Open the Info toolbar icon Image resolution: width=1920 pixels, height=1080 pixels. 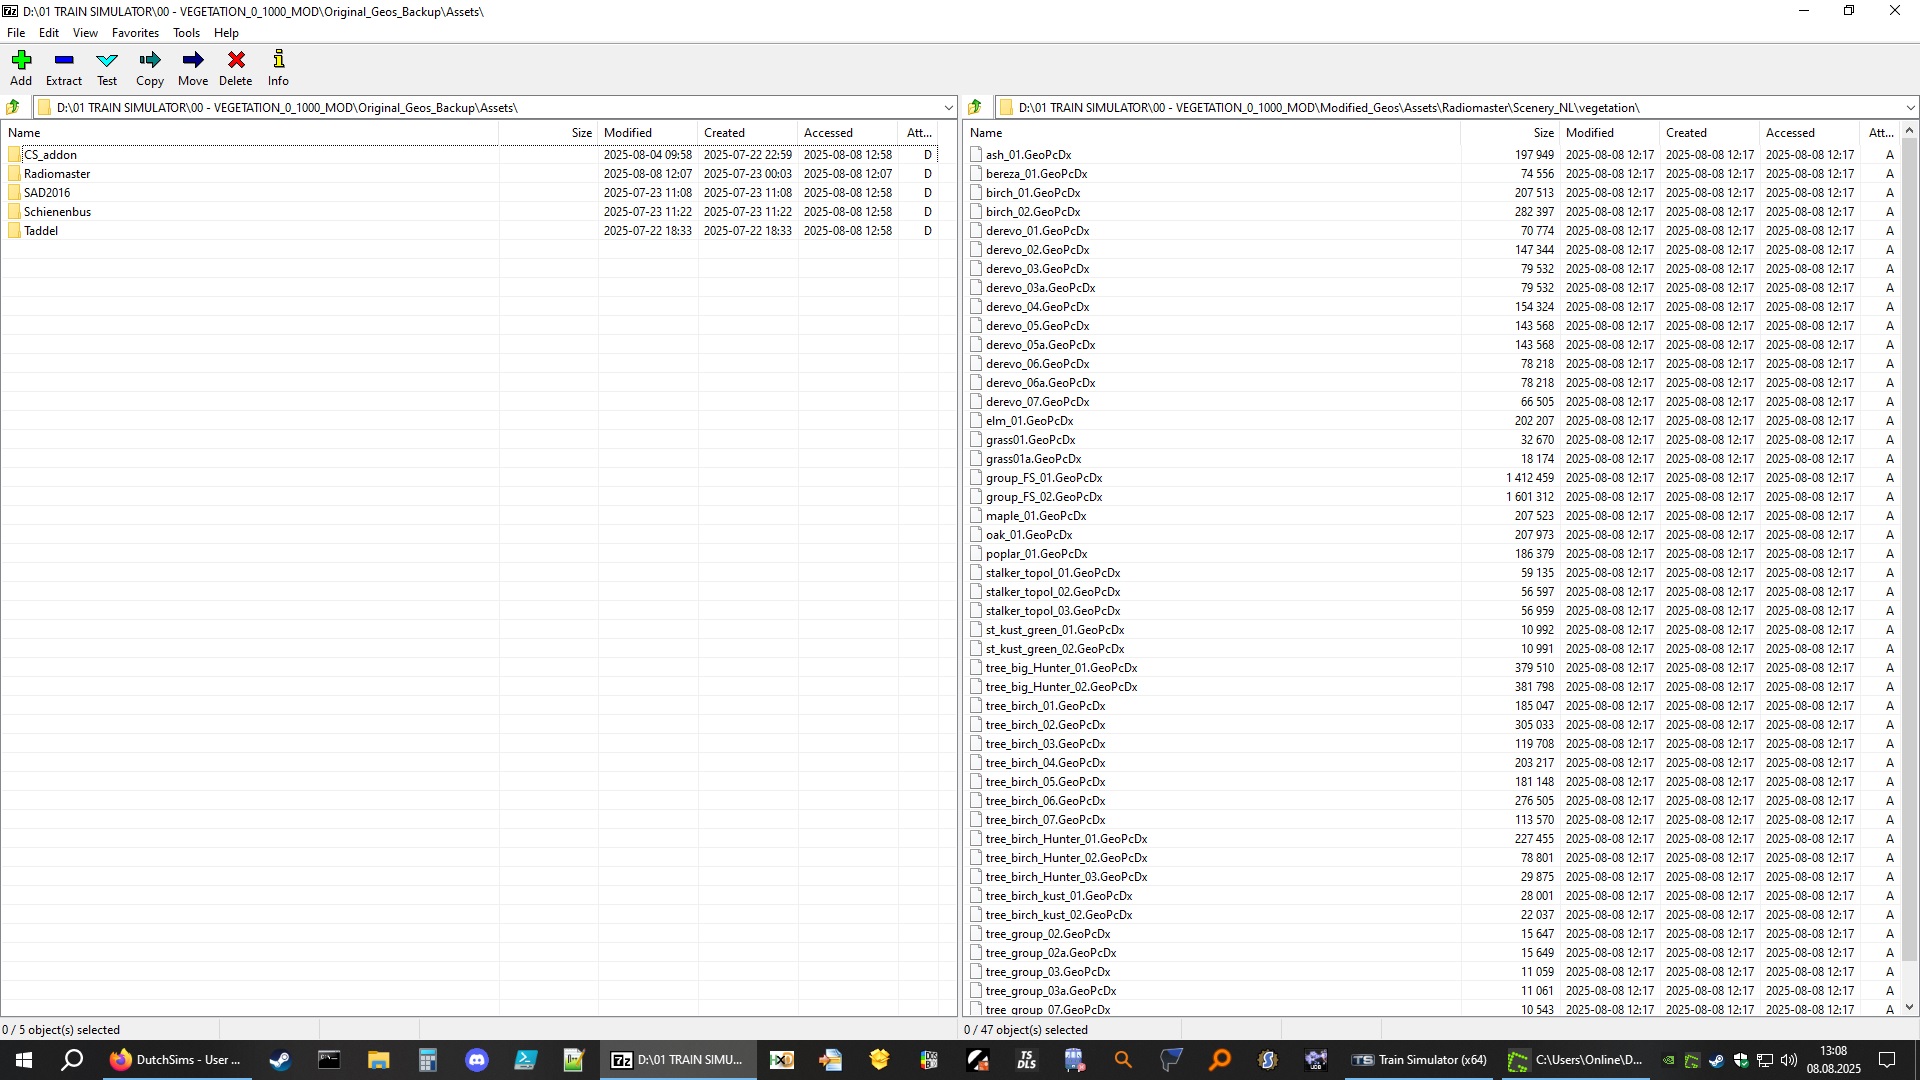[x=278, y=61]
